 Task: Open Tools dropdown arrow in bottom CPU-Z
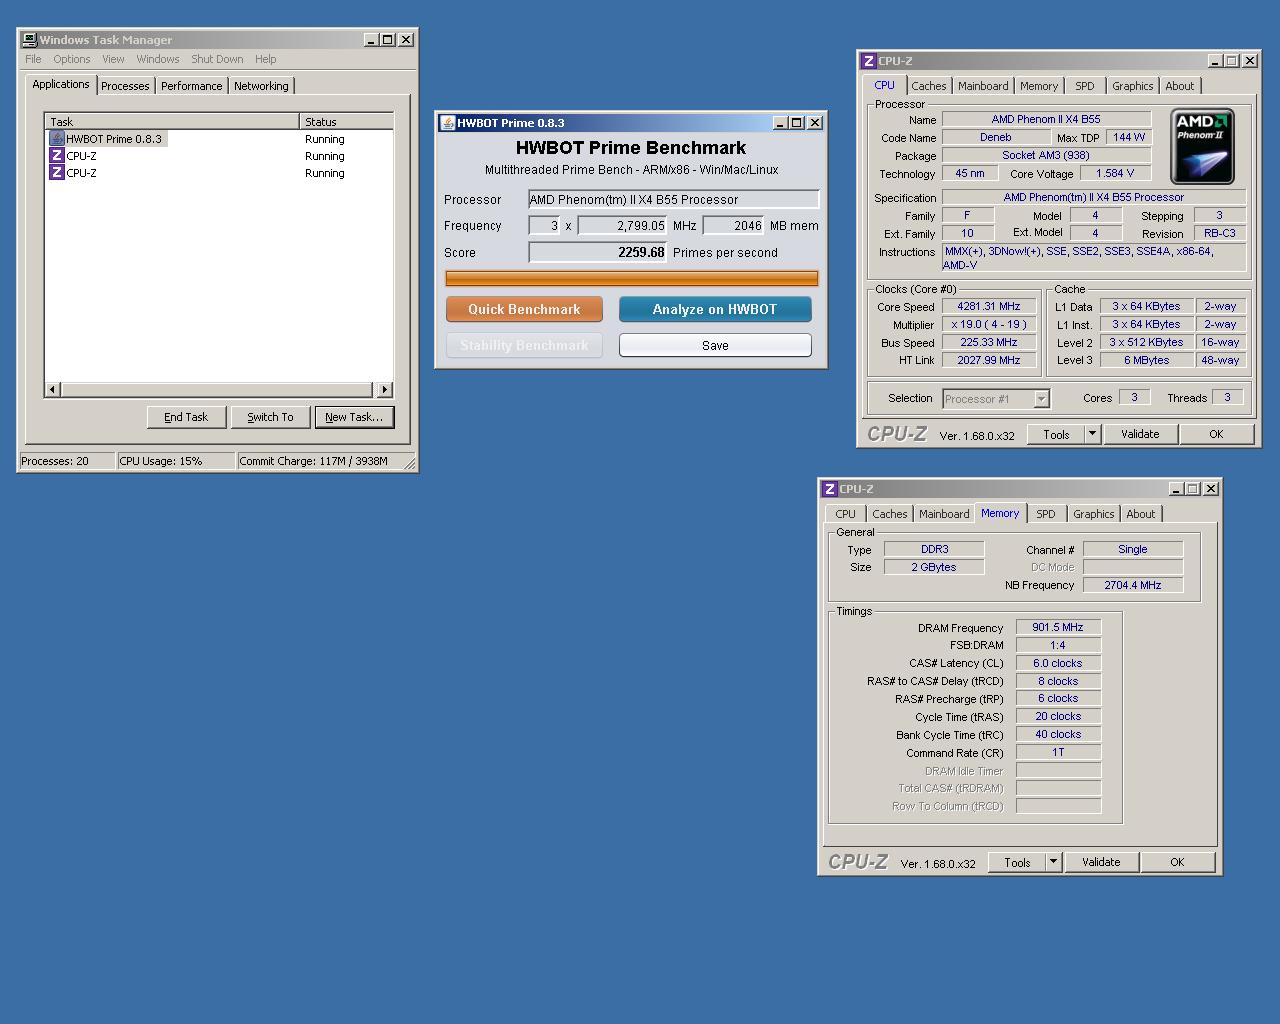[1053, 862]
